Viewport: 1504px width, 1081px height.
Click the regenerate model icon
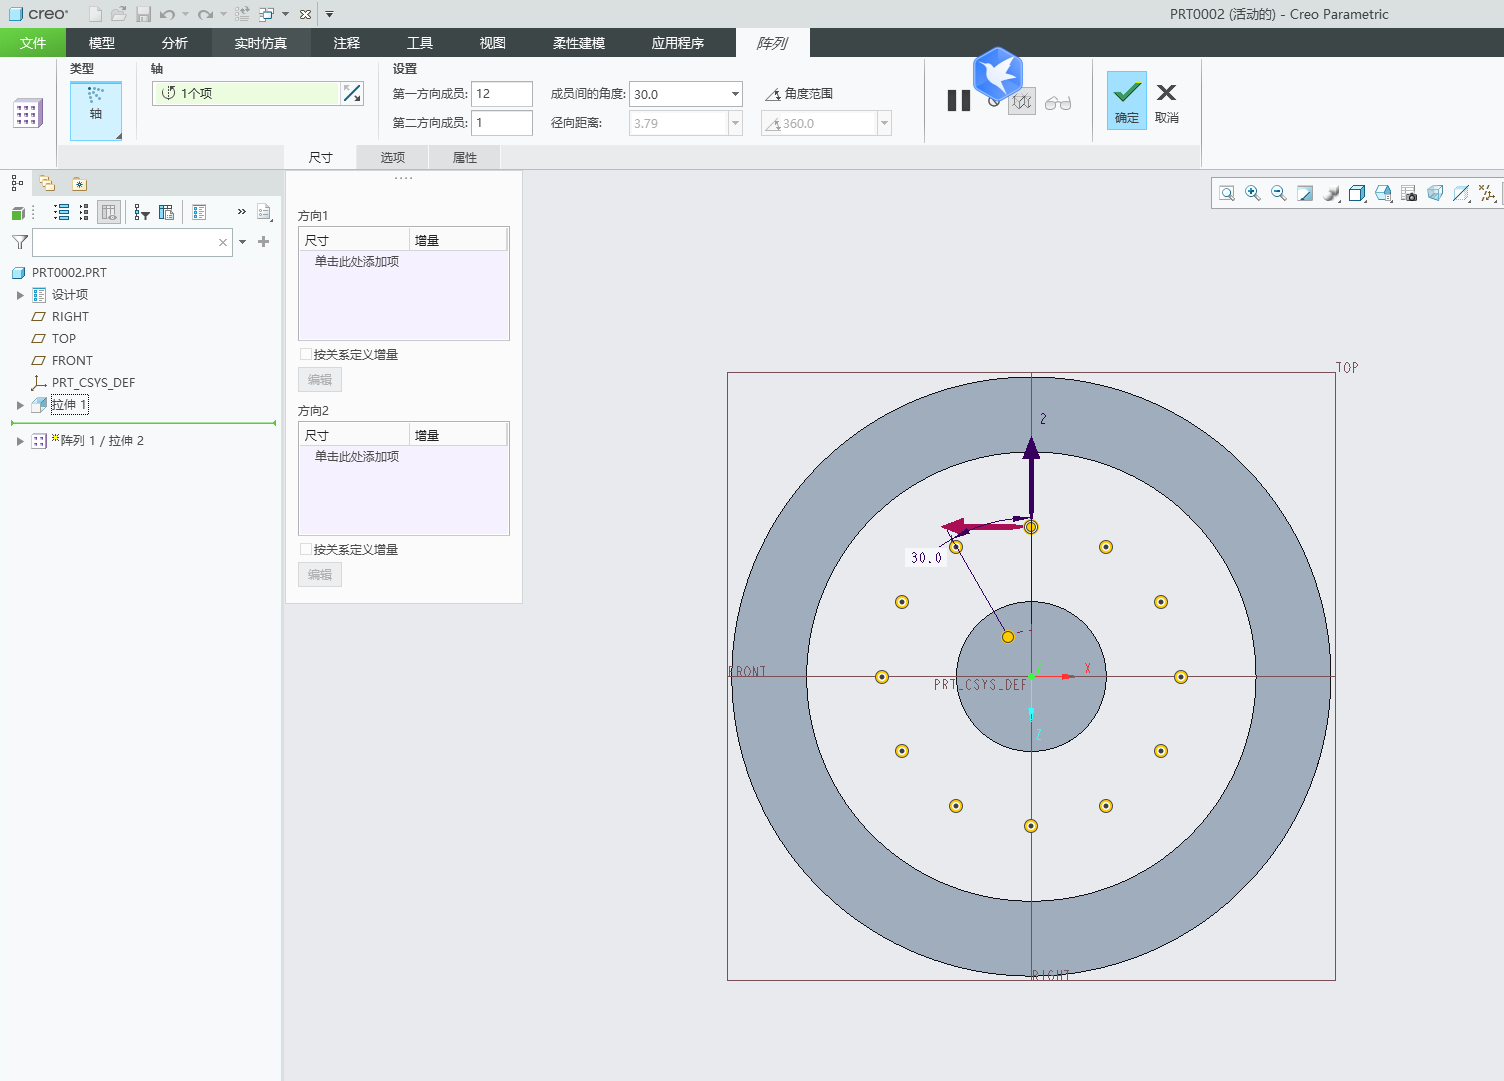pos(242,14)
